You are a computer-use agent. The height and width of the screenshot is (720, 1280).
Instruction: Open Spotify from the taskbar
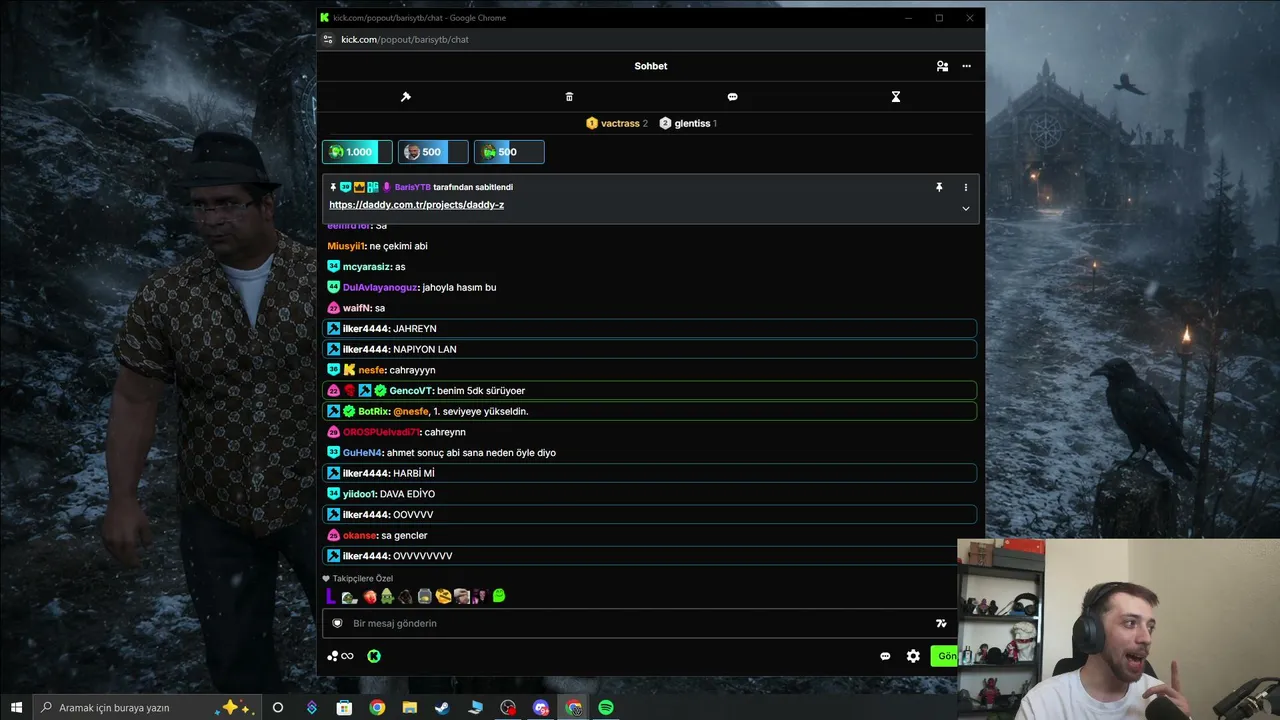(x=606, y=708)
